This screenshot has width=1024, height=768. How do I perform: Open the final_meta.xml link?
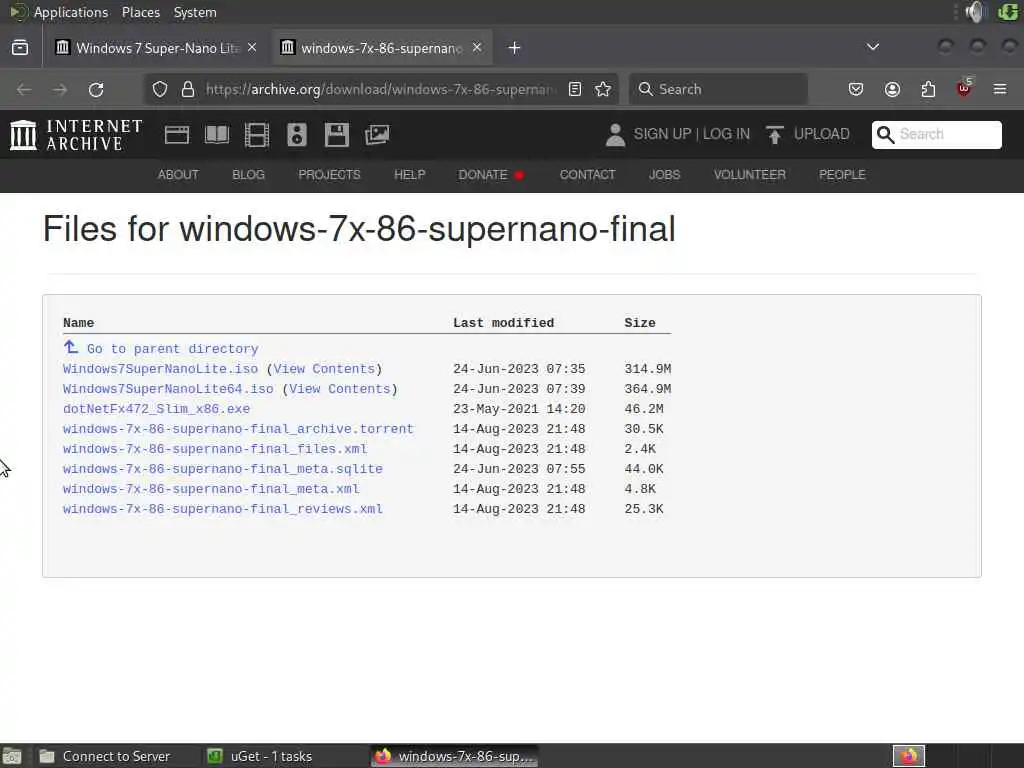211,489
